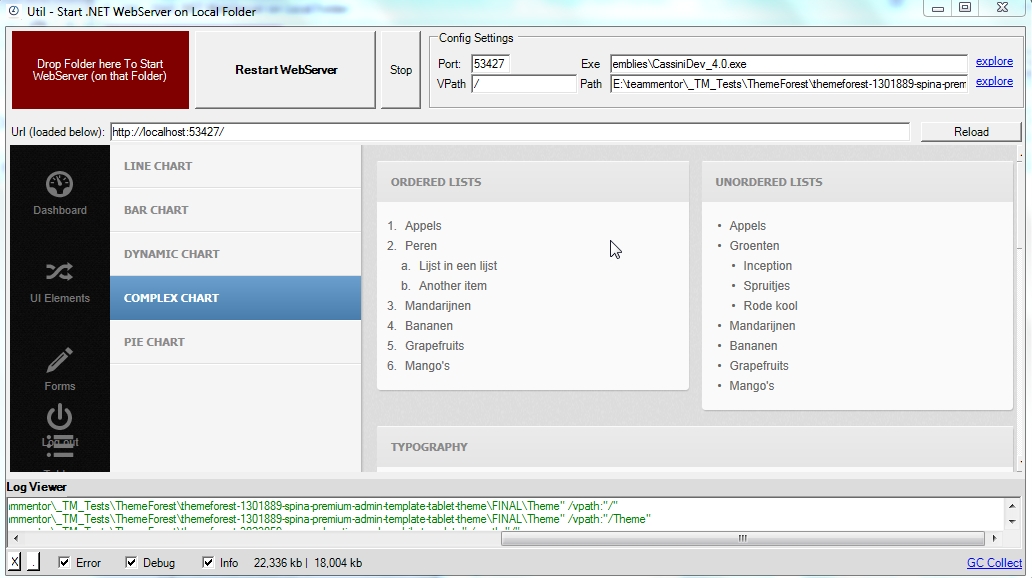The width and height of the screenshot is (1032, 578).
Task: Click 'Groenten' in unordered list
Action: [754, 246]
